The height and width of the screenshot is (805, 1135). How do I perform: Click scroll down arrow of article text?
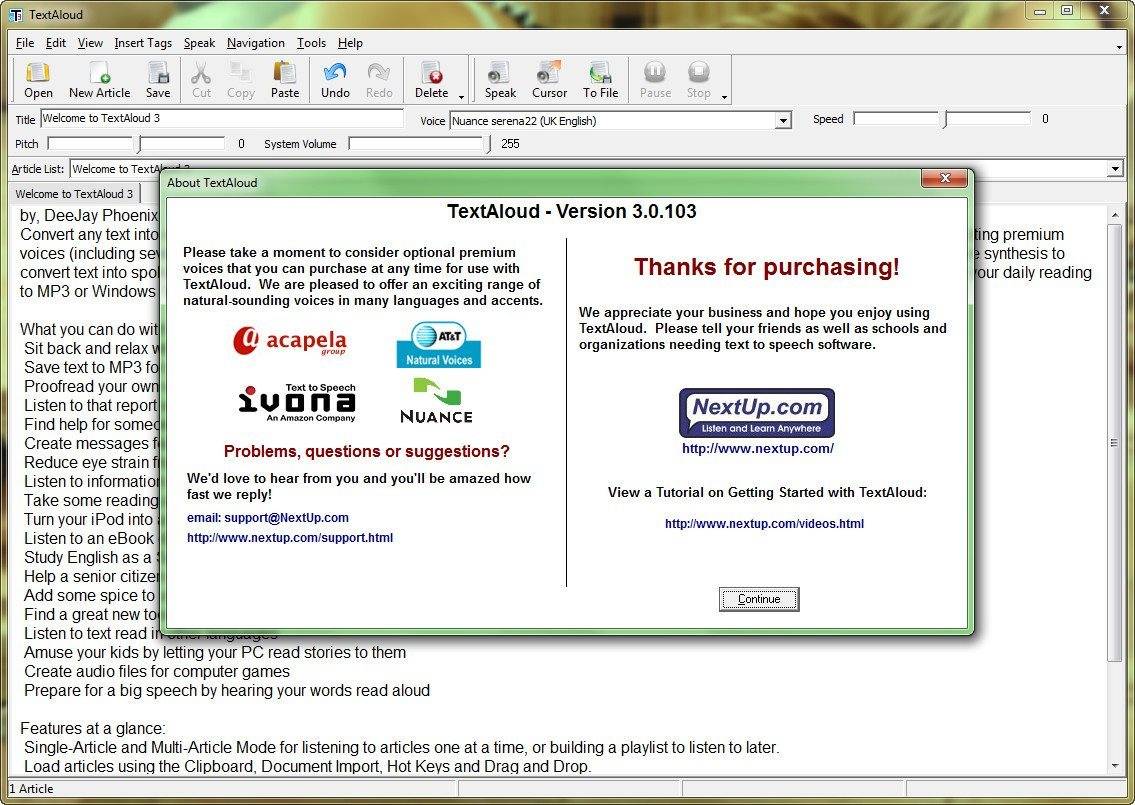pyautogui.click(x=1114, y=765)
